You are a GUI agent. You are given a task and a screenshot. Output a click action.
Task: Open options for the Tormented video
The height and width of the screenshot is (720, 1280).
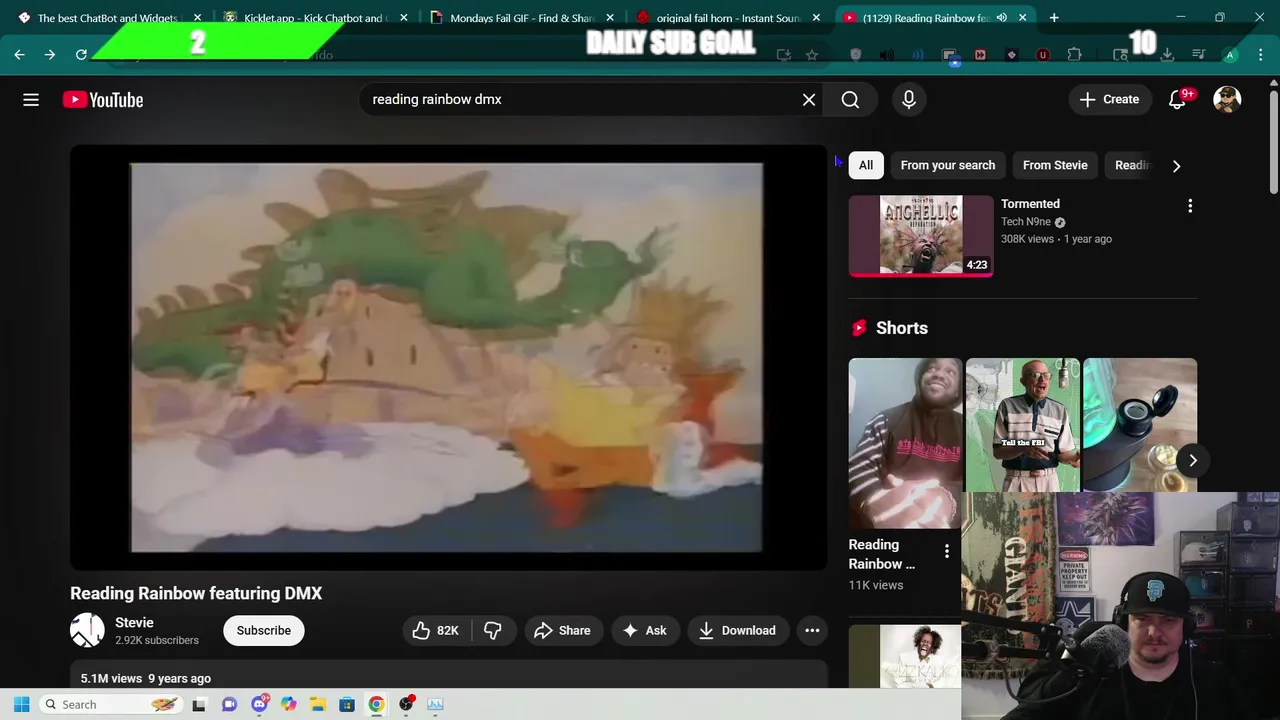(x=1190, y=205)
